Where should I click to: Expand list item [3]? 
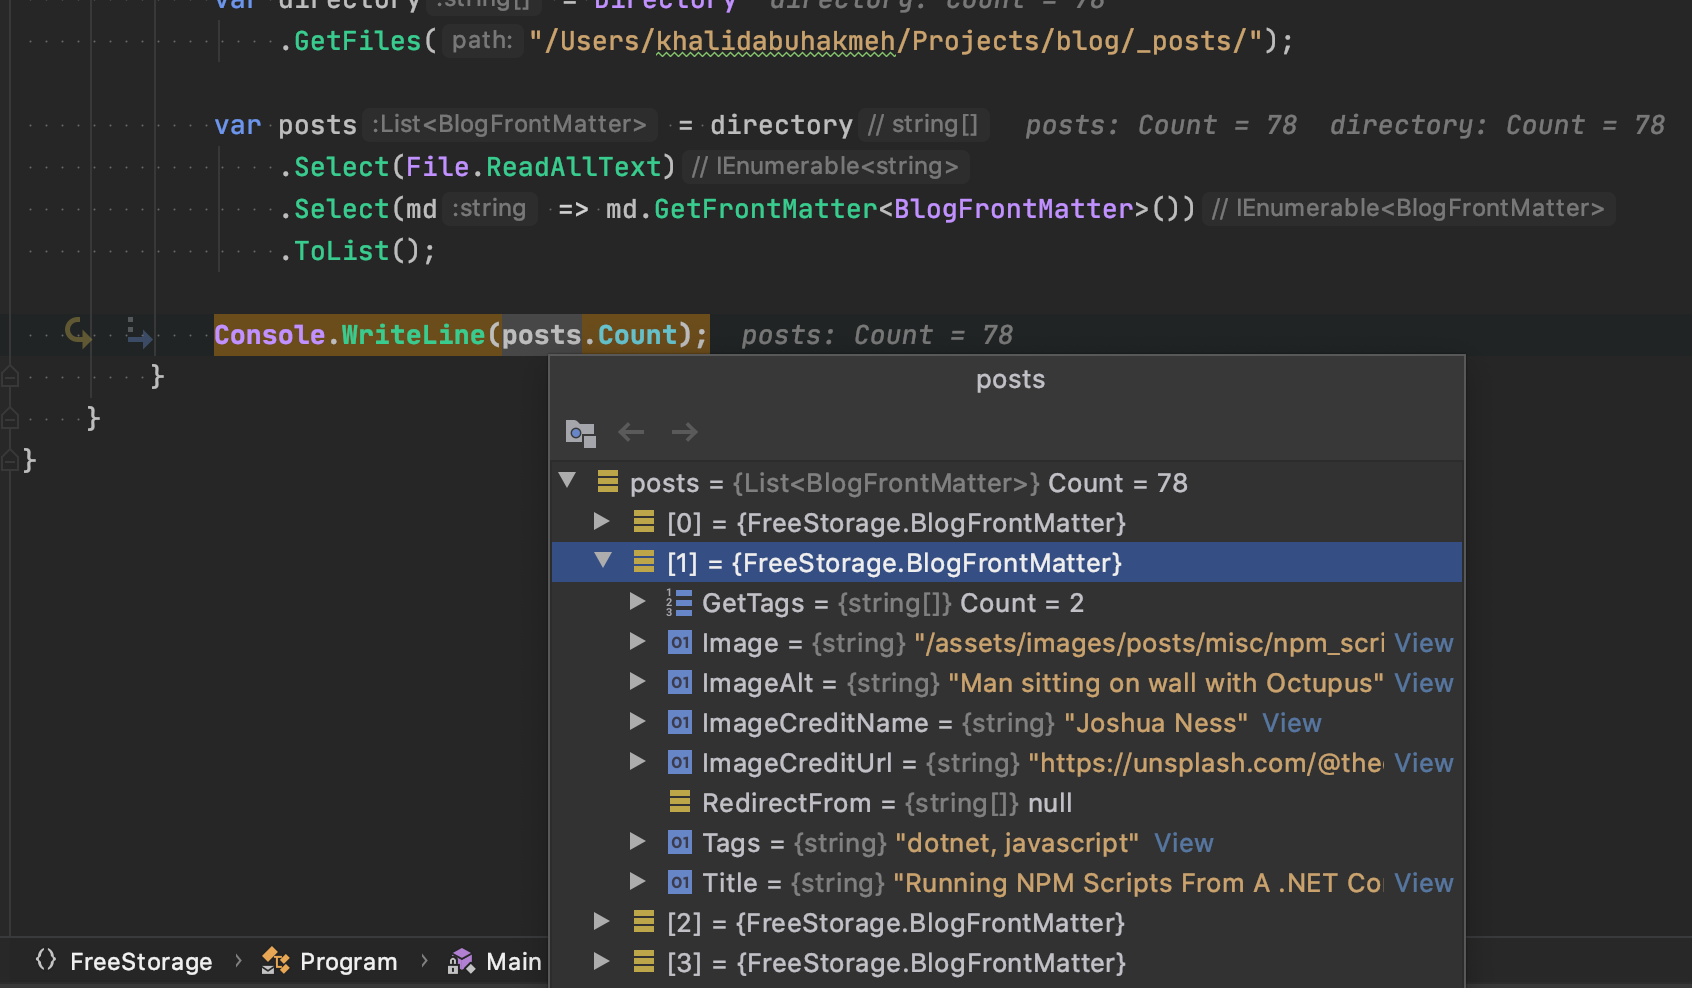click(x=602, y=961)
